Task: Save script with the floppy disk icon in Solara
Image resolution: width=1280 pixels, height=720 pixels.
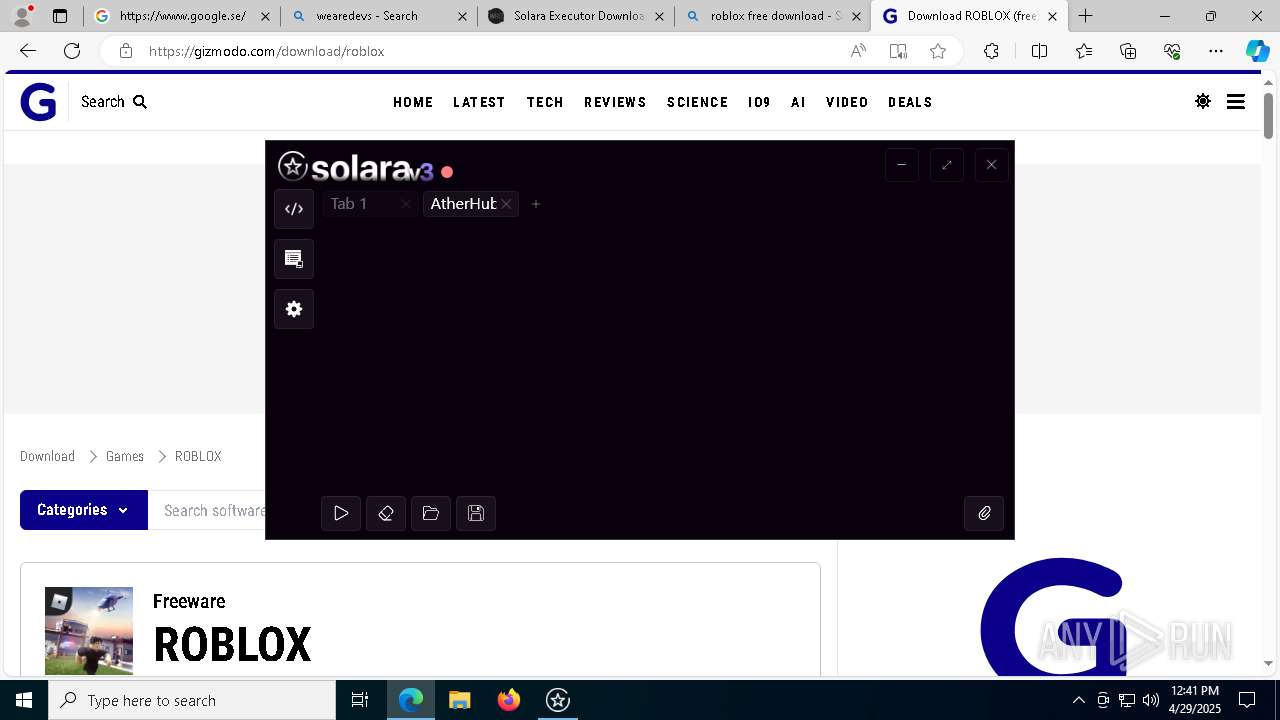Action: (476, 513)
